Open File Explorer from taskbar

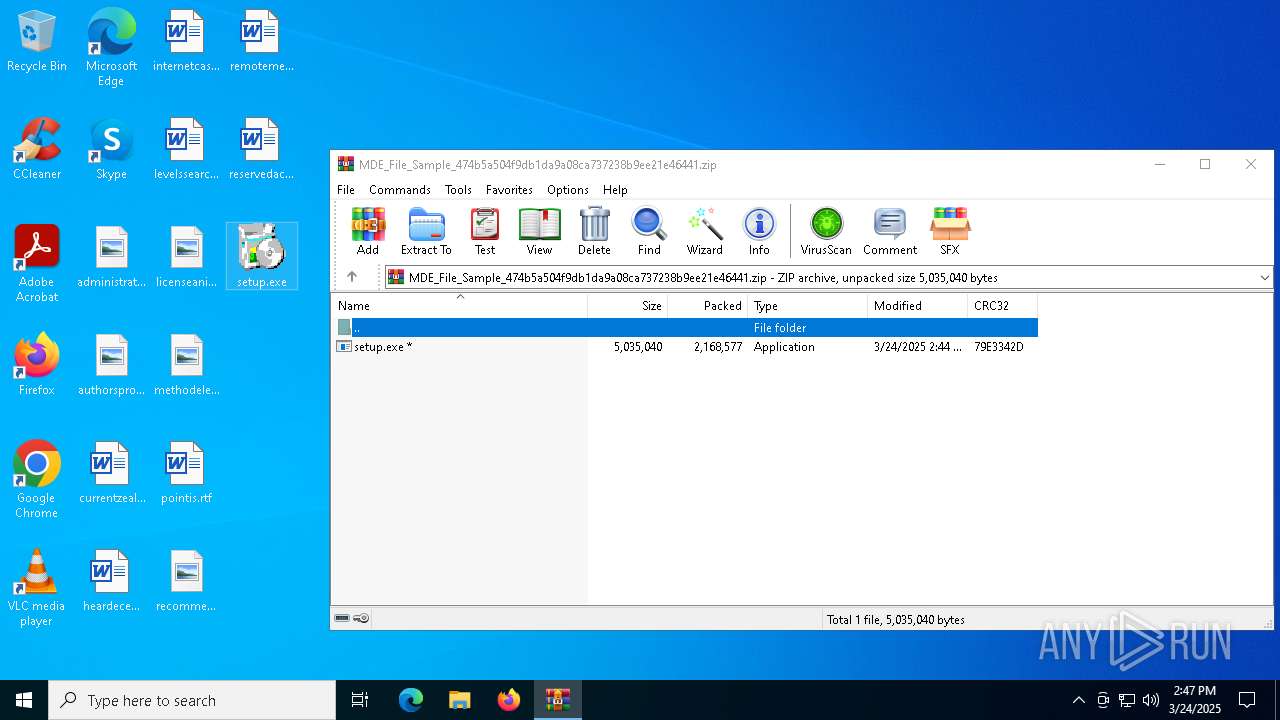[x=459, y=700]
